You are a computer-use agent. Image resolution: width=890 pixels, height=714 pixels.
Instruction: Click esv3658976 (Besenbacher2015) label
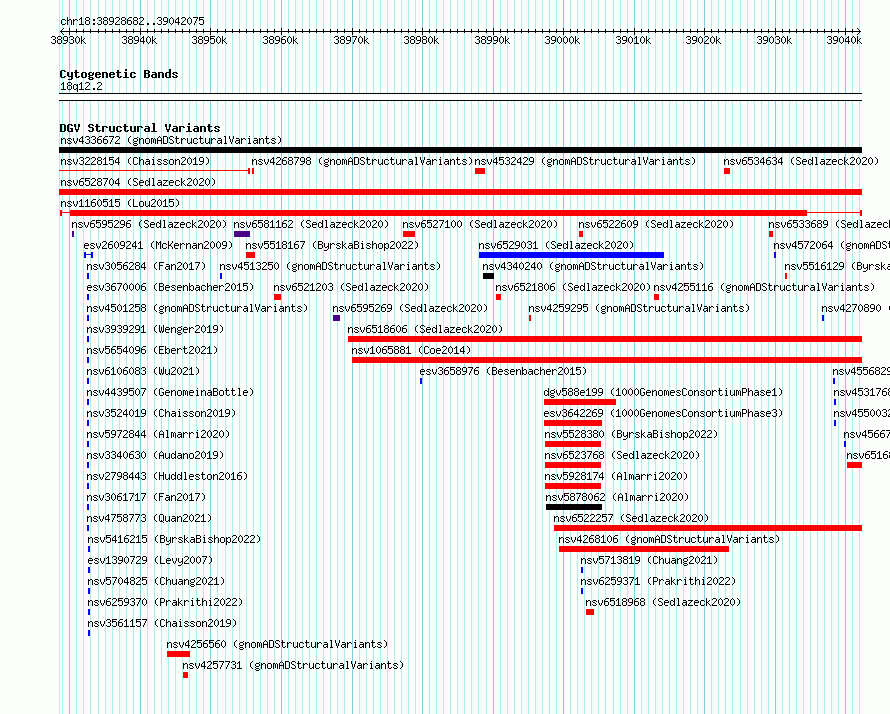pyautogui.click(x=503, y=371)
